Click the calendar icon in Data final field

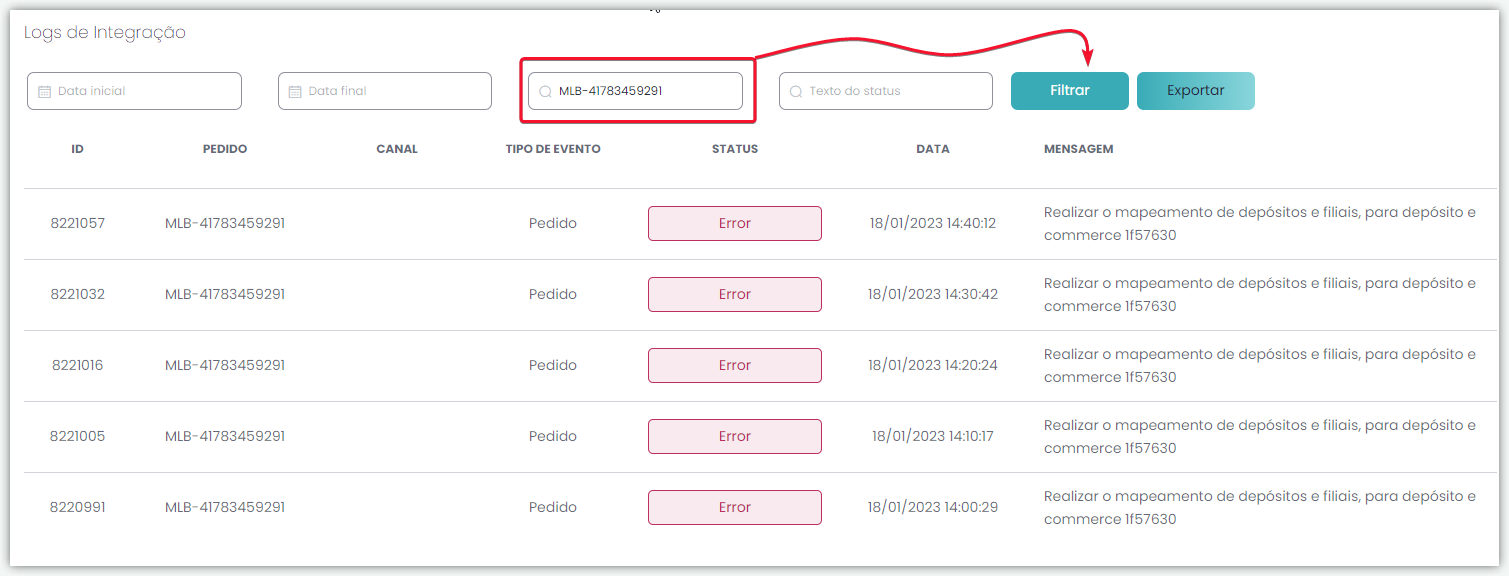coord(295,91)
